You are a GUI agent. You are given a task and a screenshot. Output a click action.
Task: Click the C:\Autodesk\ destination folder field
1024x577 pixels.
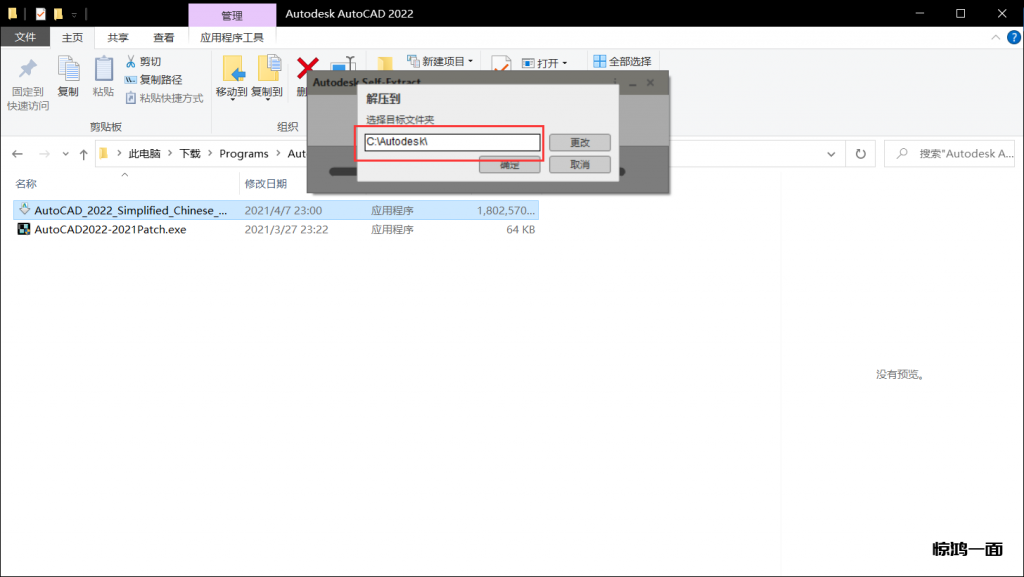click(x=452, y=143)
